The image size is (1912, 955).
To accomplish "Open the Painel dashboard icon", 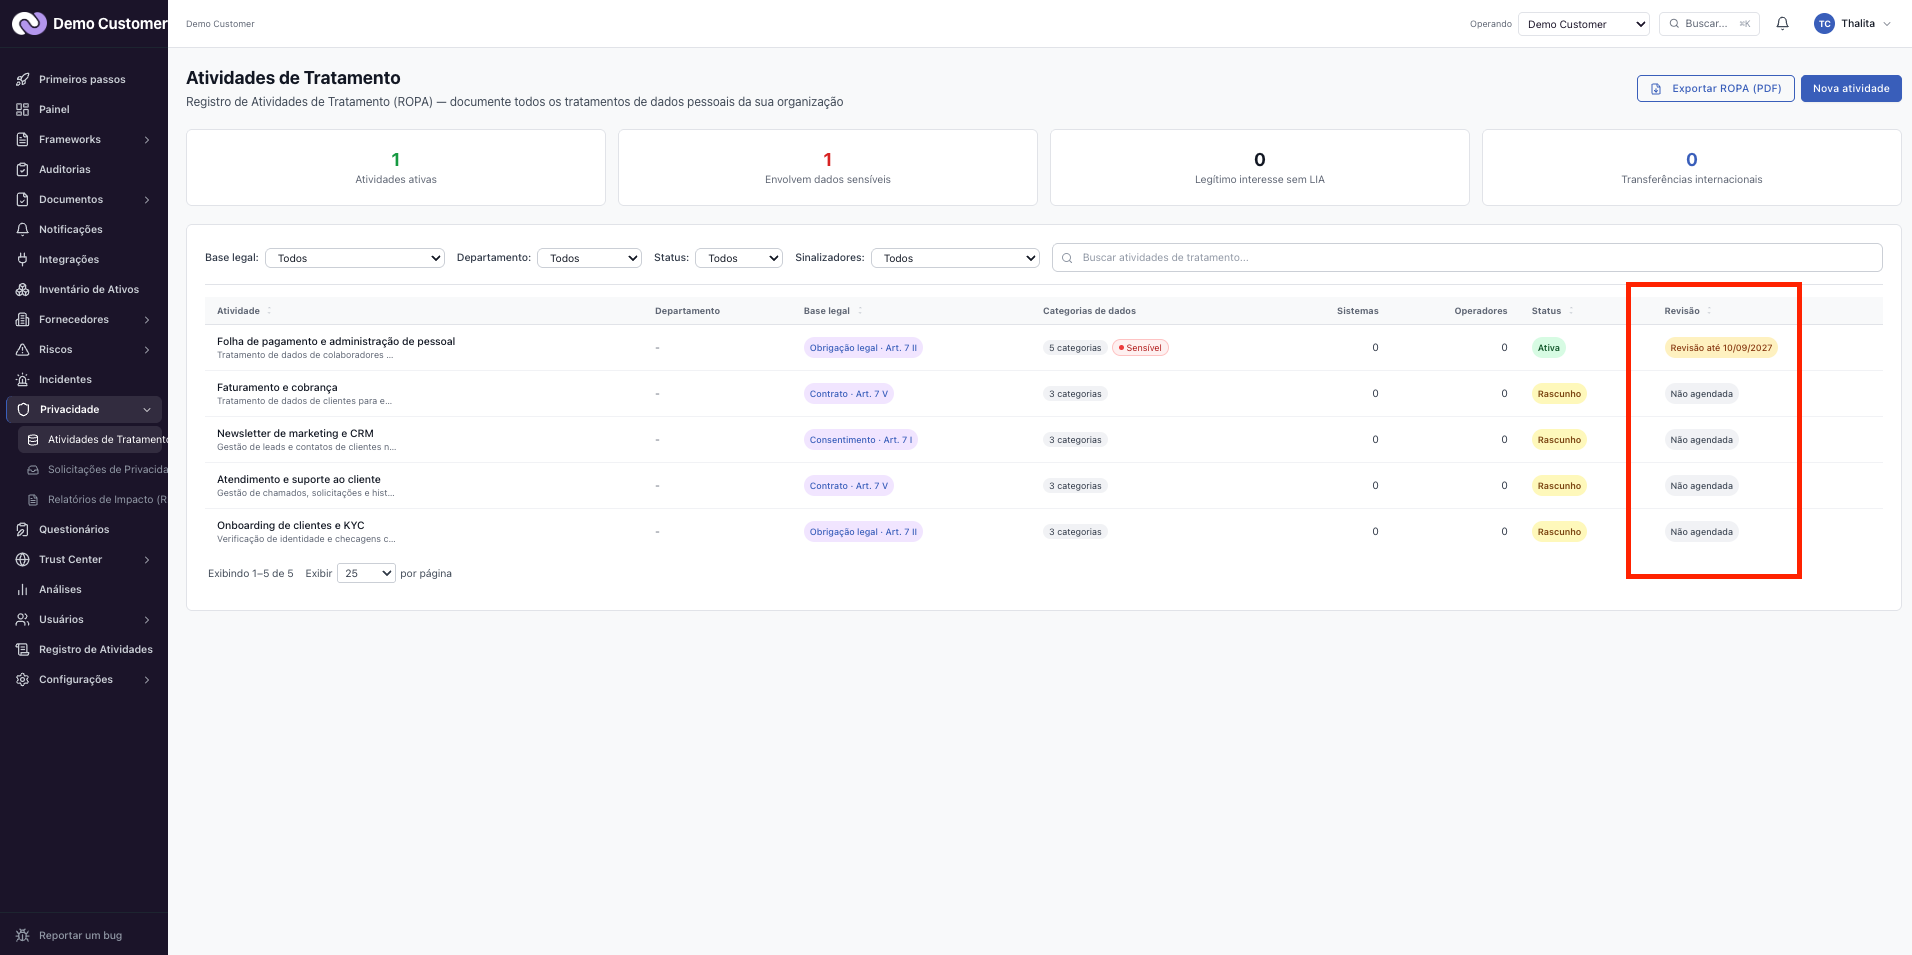I will pos(22,109).
